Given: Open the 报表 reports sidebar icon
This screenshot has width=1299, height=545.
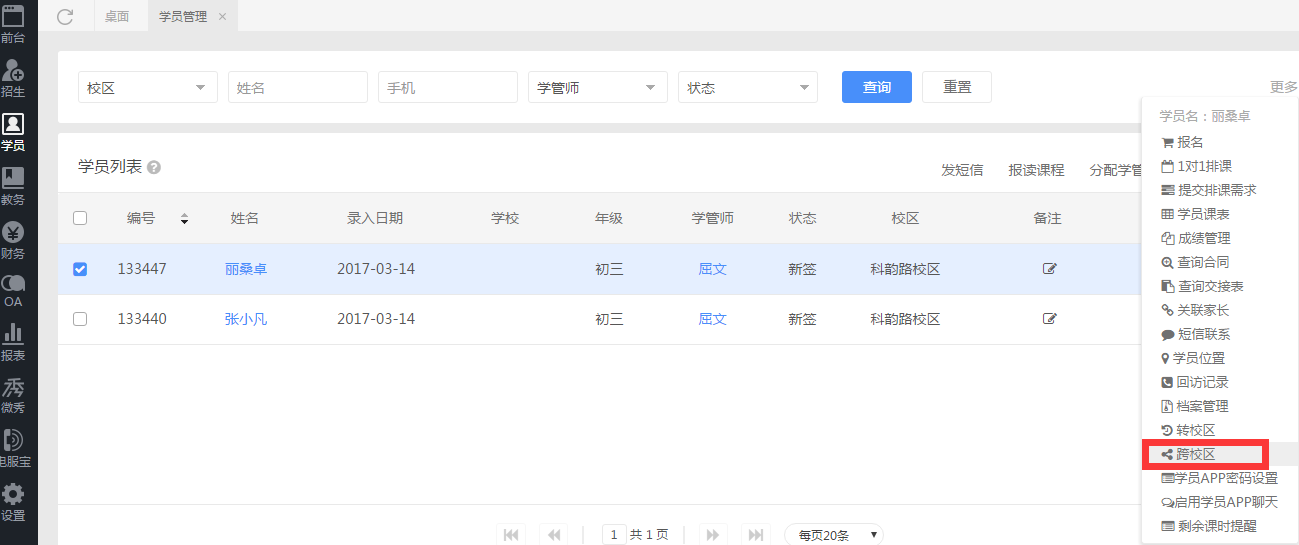Looking at the screenshot, I should pyautogui.click(x=13, y=341).
